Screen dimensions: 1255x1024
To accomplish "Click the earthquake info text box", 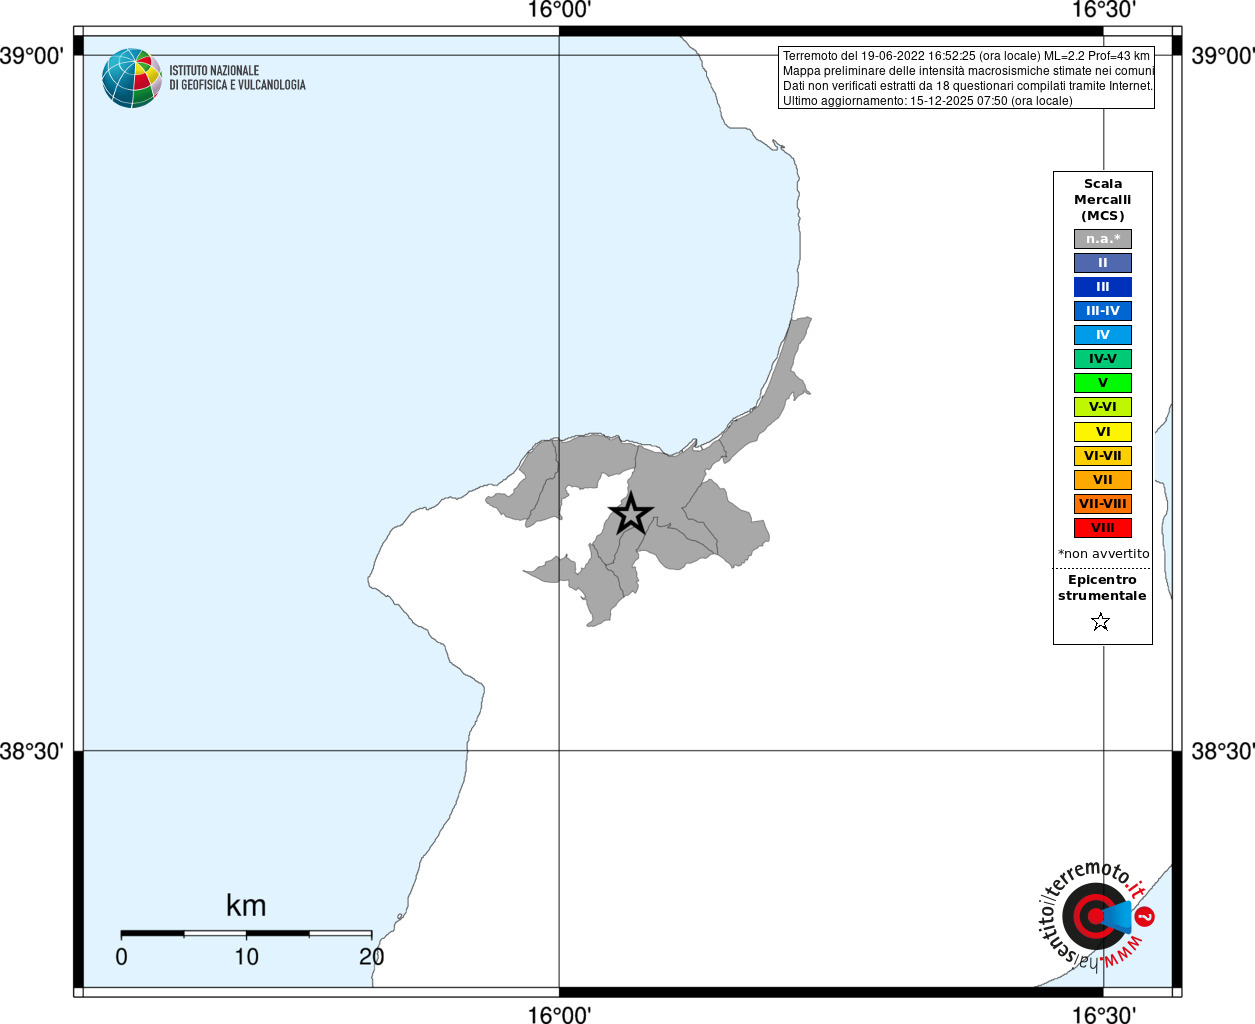I will click(967, 78).
